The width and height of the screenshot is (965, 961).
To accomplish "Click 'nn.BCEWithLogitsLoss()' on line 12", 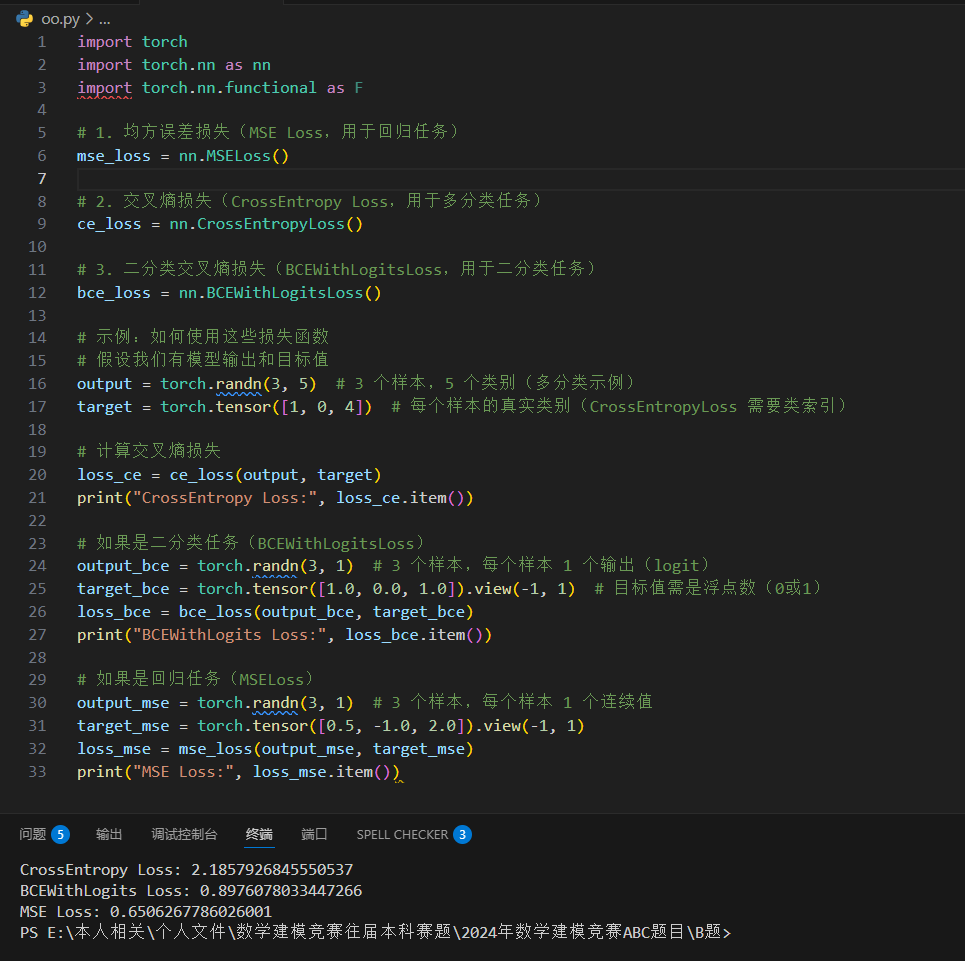I will [x=280, y=293].
